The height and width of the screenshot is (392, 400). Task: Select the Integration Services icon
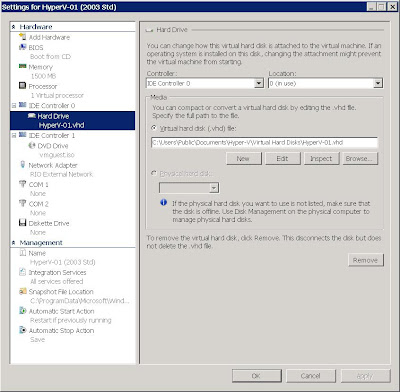click(x=22, y=272)
